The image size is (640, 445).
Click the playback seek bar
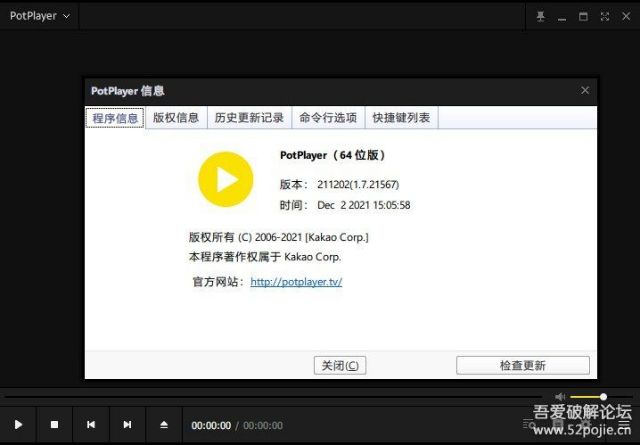[273, 396]
